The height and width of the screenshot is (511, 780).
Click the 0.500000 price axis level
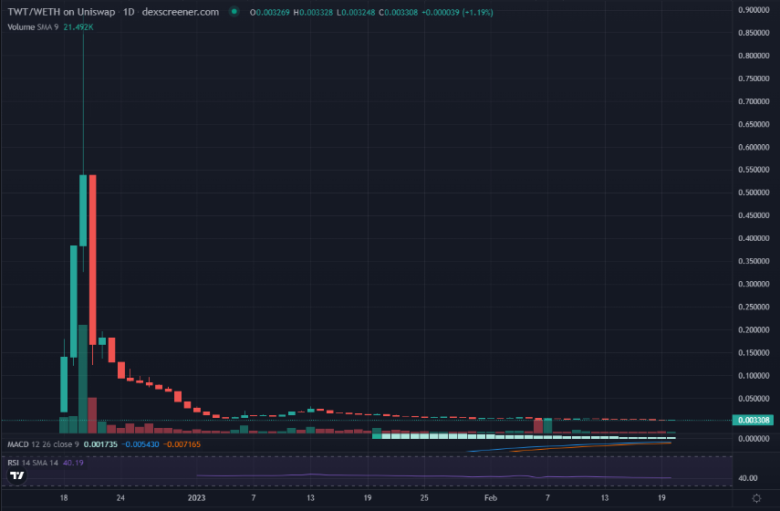click(x=754, y=192)
